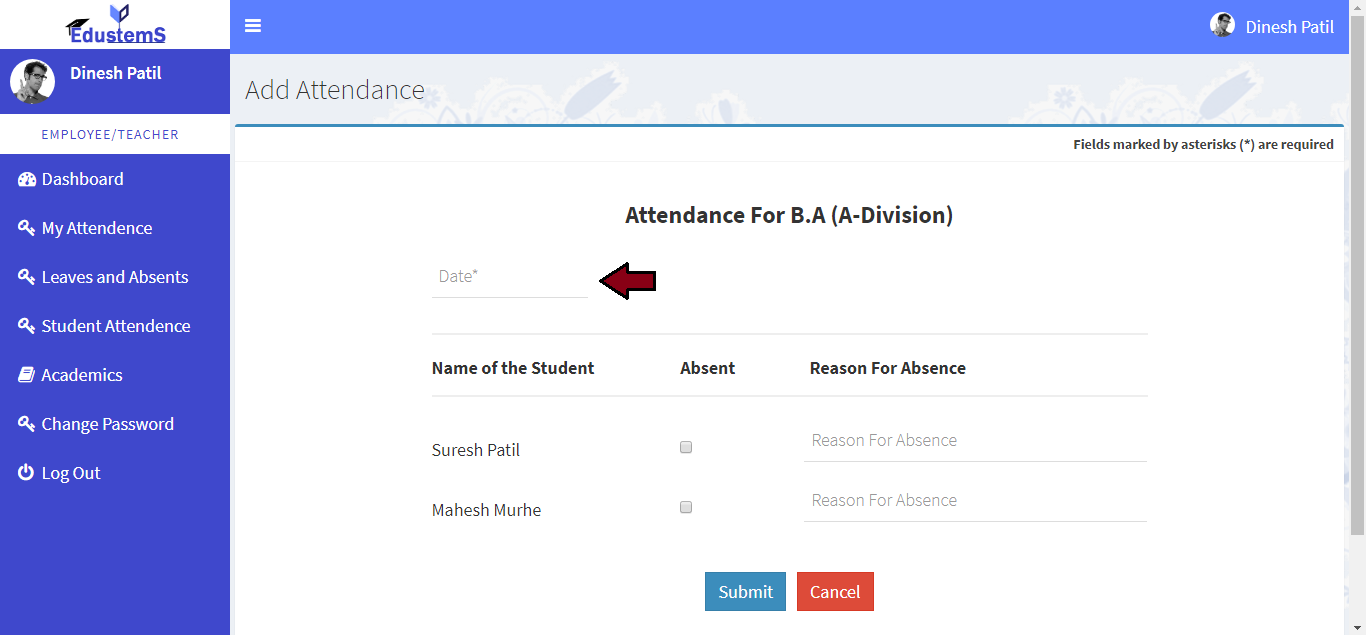Click the My Attendence key icon

[x=27, y=228]
